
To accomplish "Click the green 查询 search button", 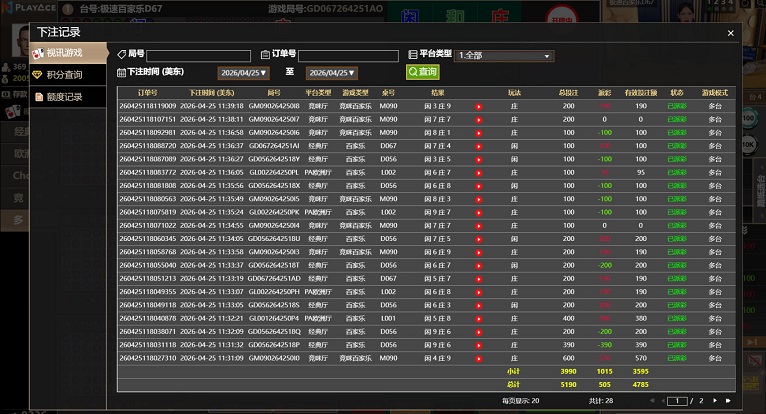I will click(x=422, y=72).
